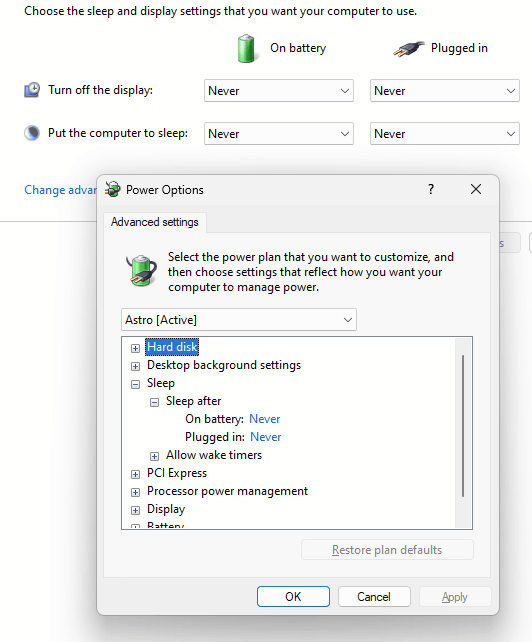
Task: Click the battery-with-plug icon in dialog
Action: point(142,270)
